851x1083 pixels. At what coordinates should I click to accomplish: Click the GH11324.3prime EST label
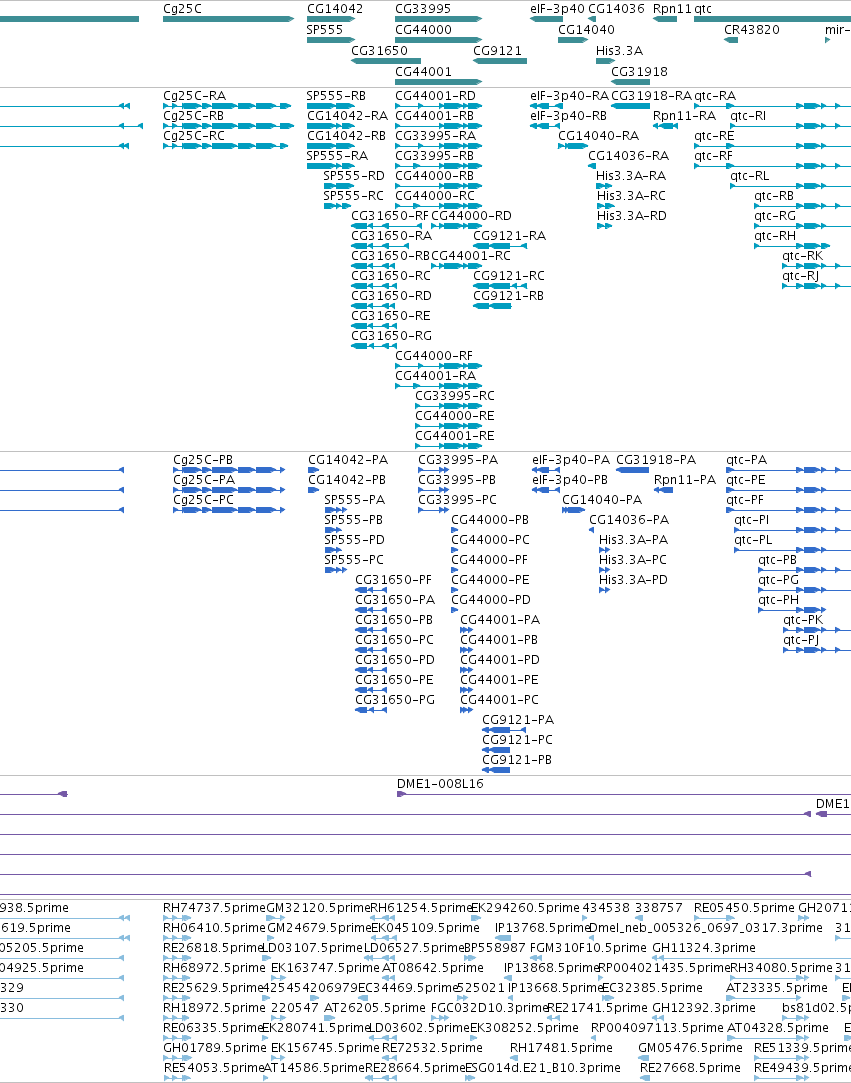(704, 948)
